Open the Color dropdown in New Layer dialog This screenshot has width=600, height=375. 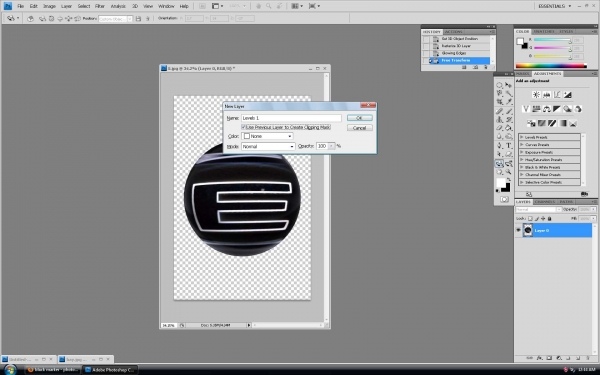pyautogui.click(x=267, y=136)
